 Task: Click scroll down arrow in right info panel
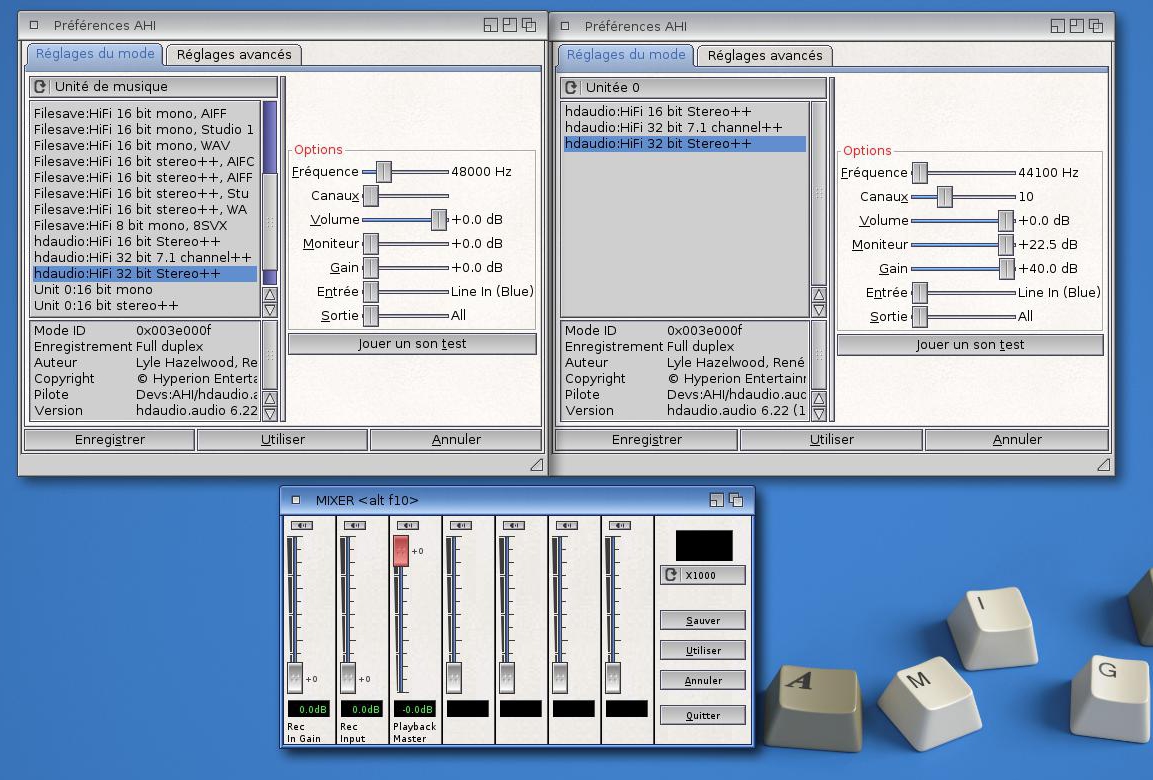coord(819,414)
